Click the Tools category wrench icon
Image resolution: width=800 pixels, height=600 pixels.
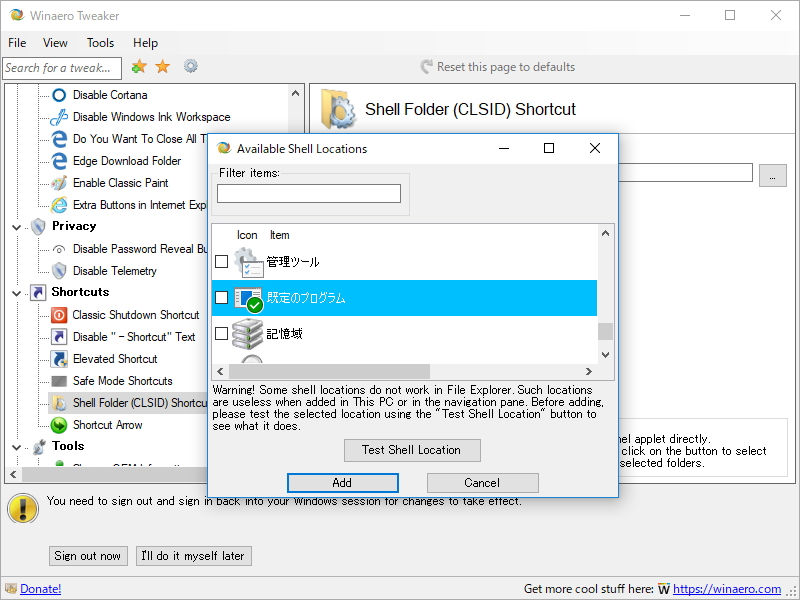click(39, 446)
